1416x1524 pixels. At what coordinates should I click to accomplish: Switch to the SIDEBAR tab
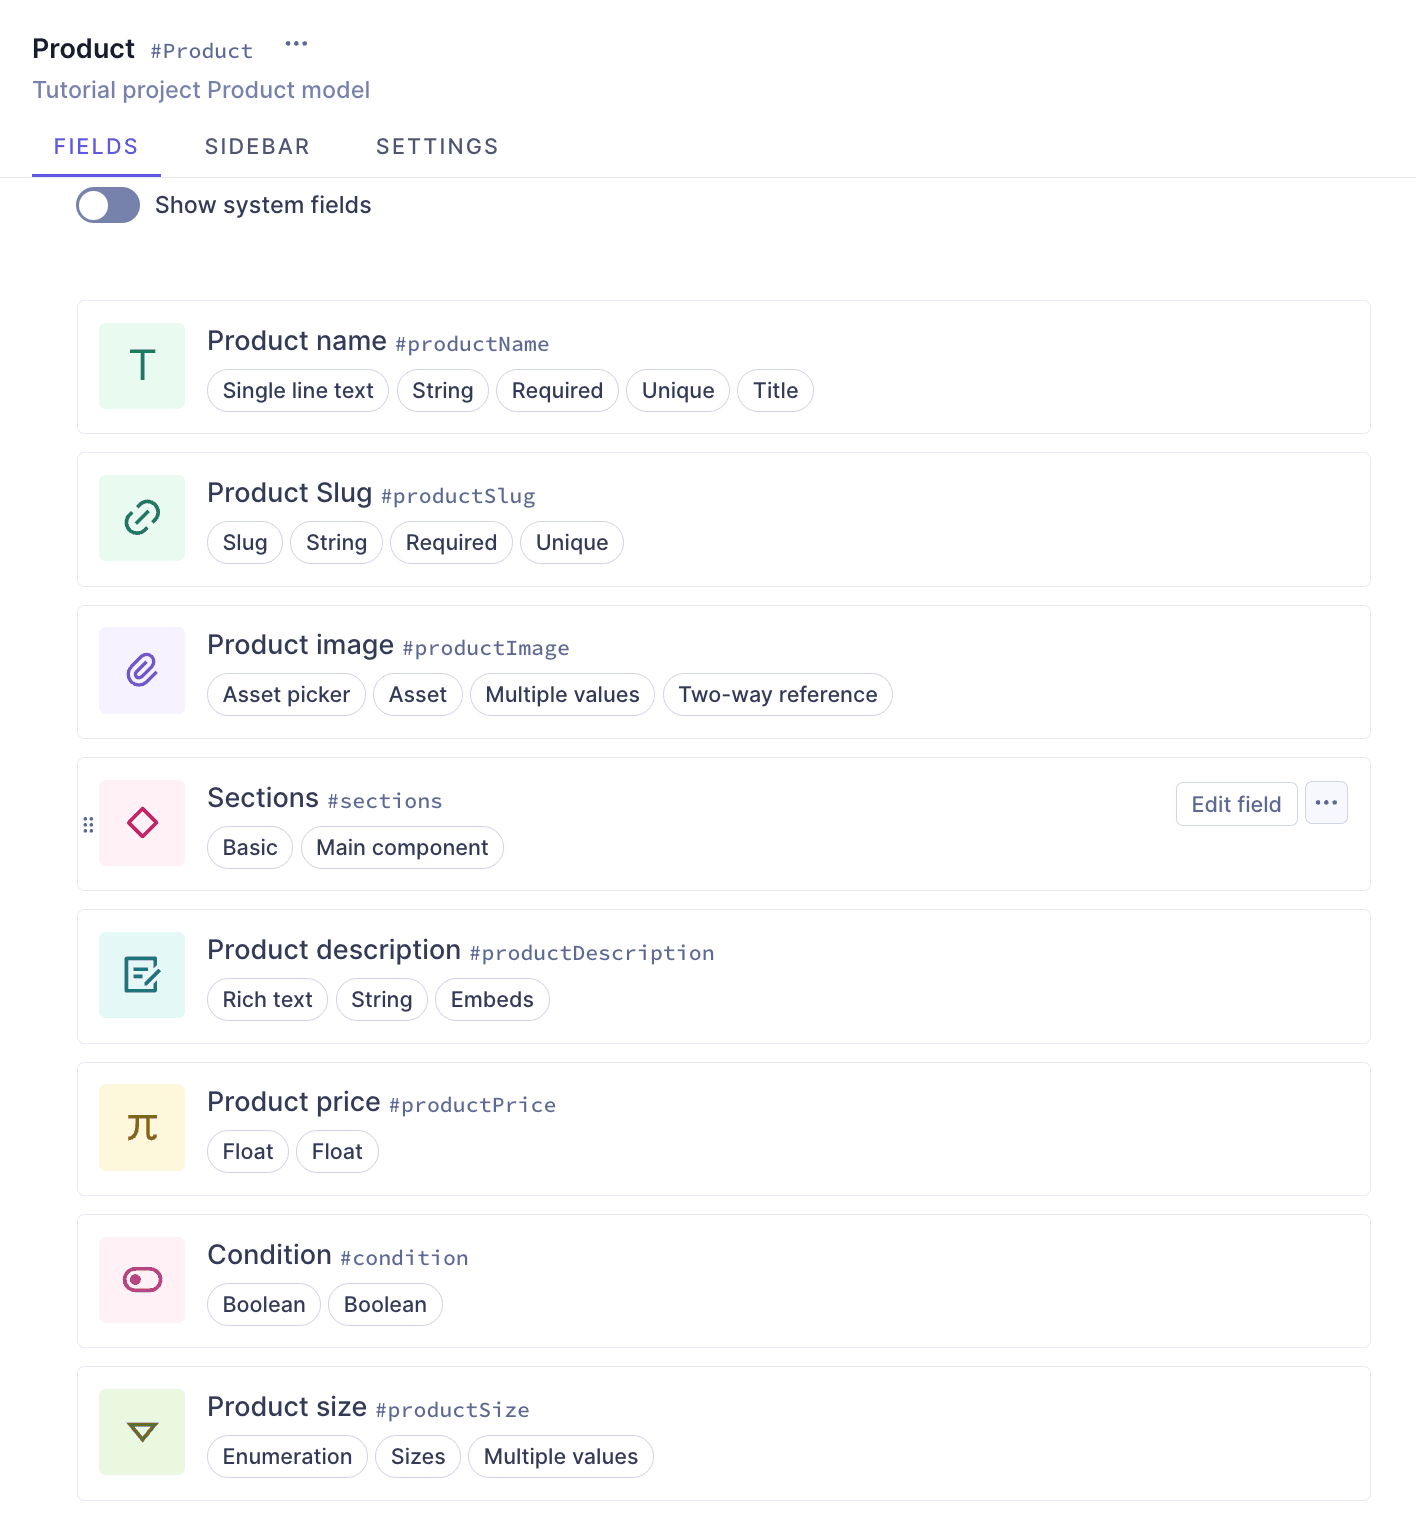click(x=257, y=147)
